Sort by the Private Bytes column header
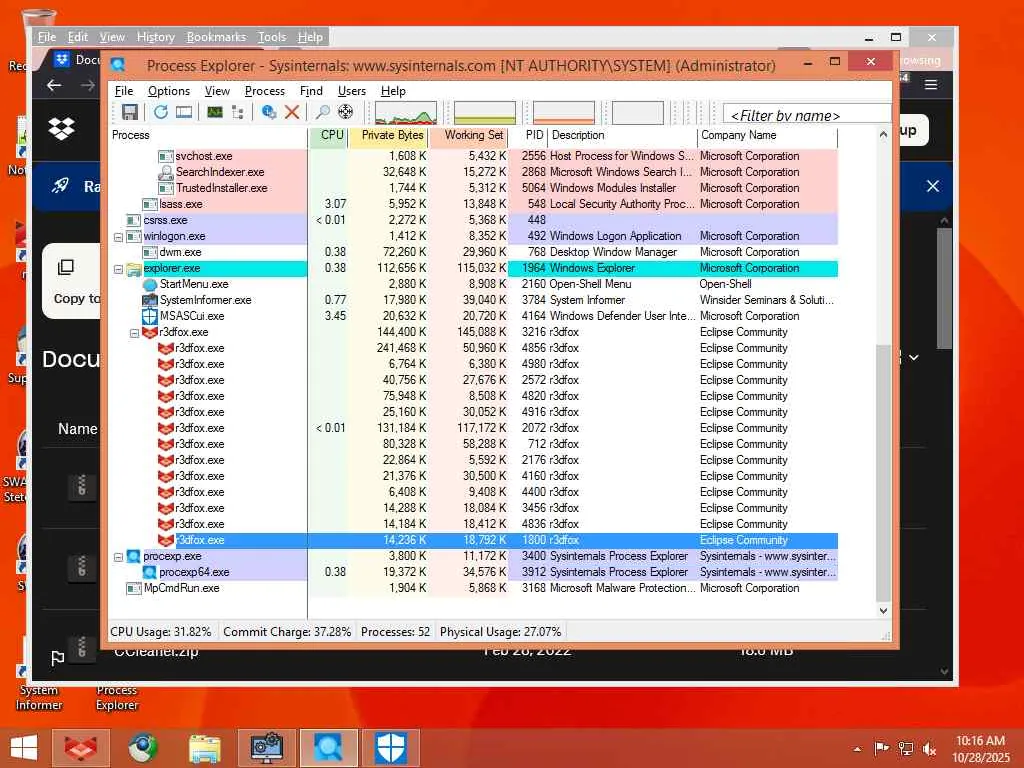The image size is (1024, 768). (389, 135)
